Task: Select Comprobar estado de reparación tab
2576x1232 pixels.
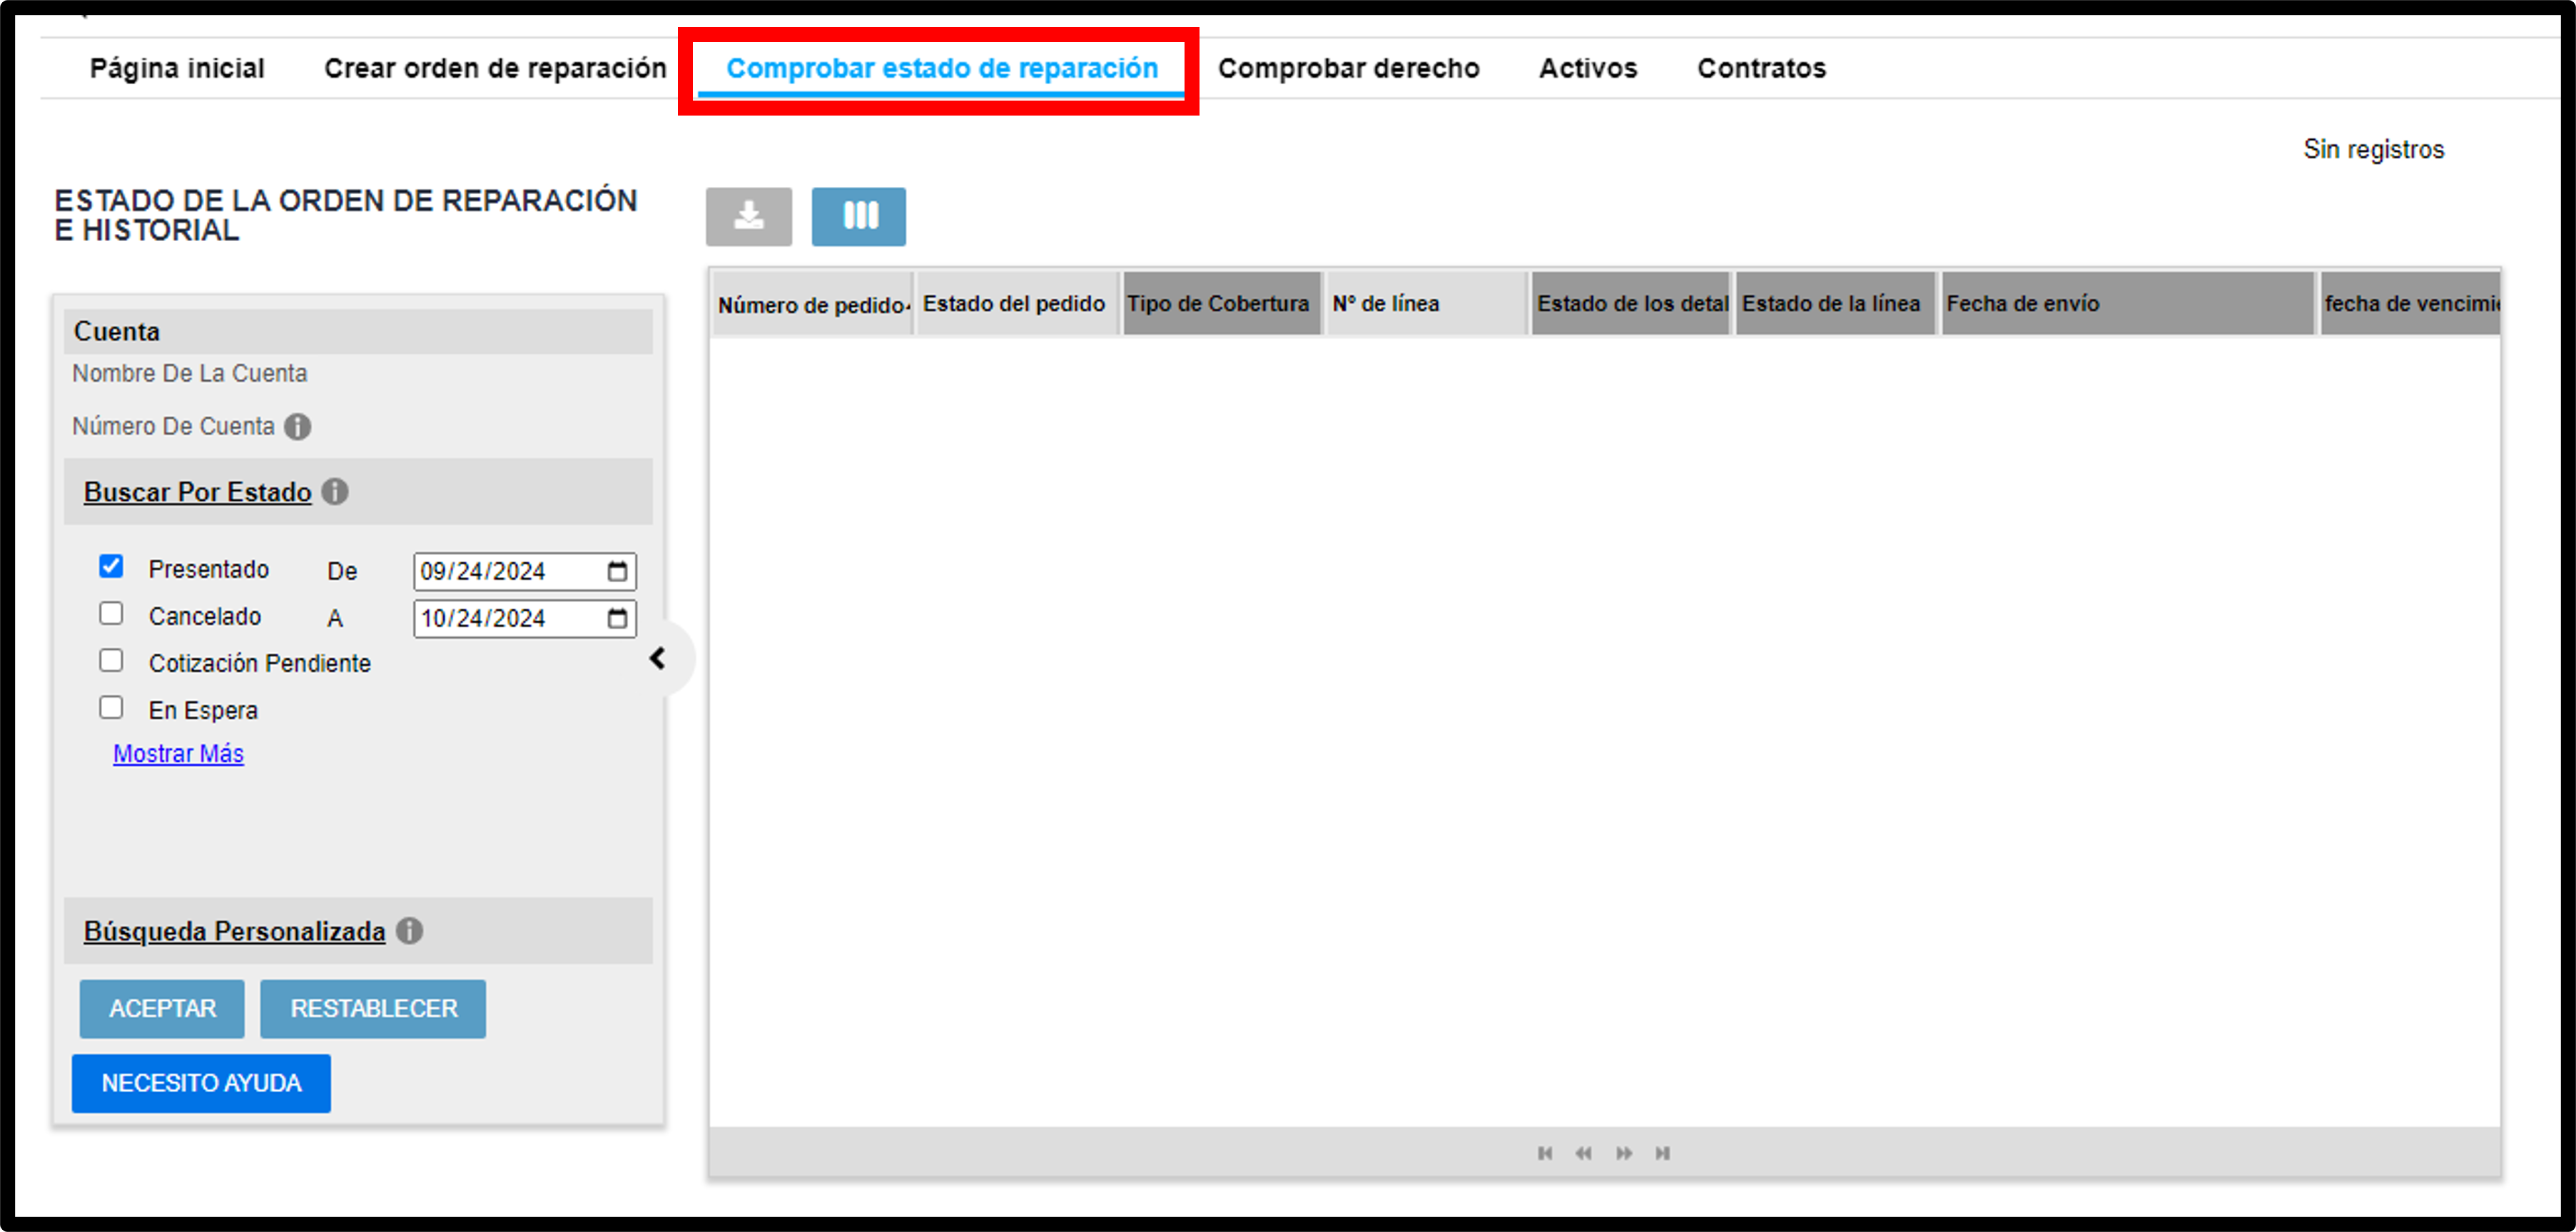Action: tap(942, 68)
